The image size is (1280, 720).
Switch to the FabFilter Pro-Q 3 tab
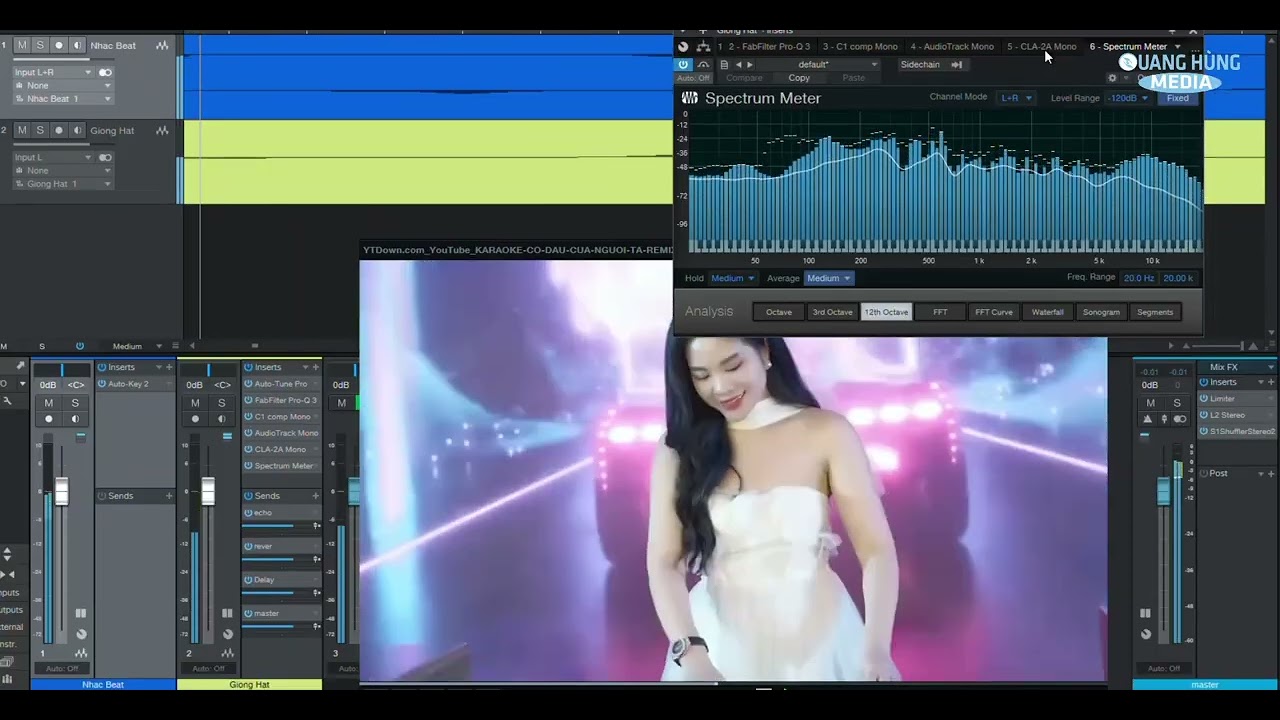[769, 47]
